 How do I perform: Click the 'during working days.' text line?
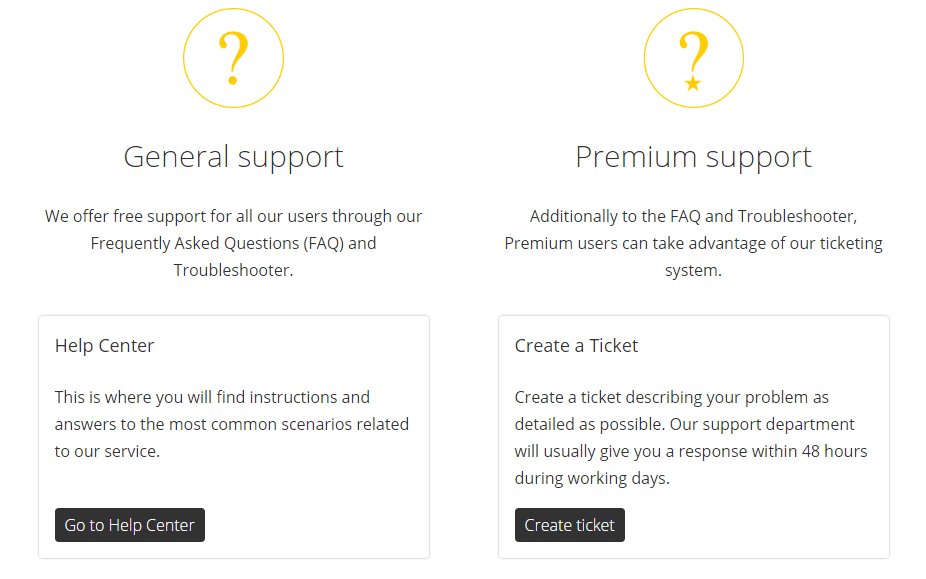592,478
